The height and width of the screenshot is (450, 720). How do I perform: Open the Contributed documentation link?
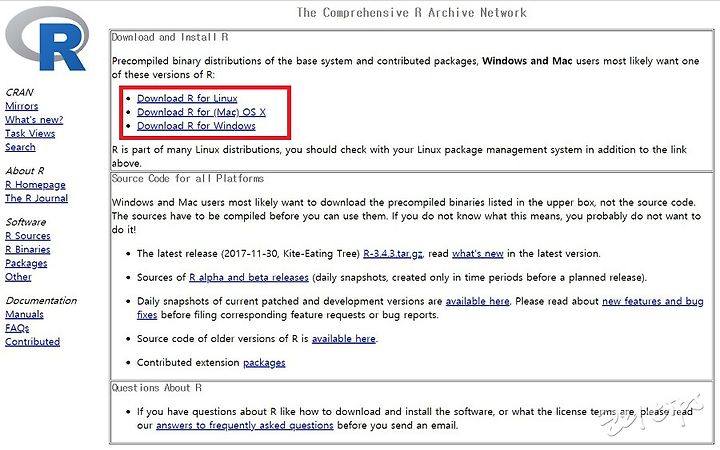coord(33,342)
